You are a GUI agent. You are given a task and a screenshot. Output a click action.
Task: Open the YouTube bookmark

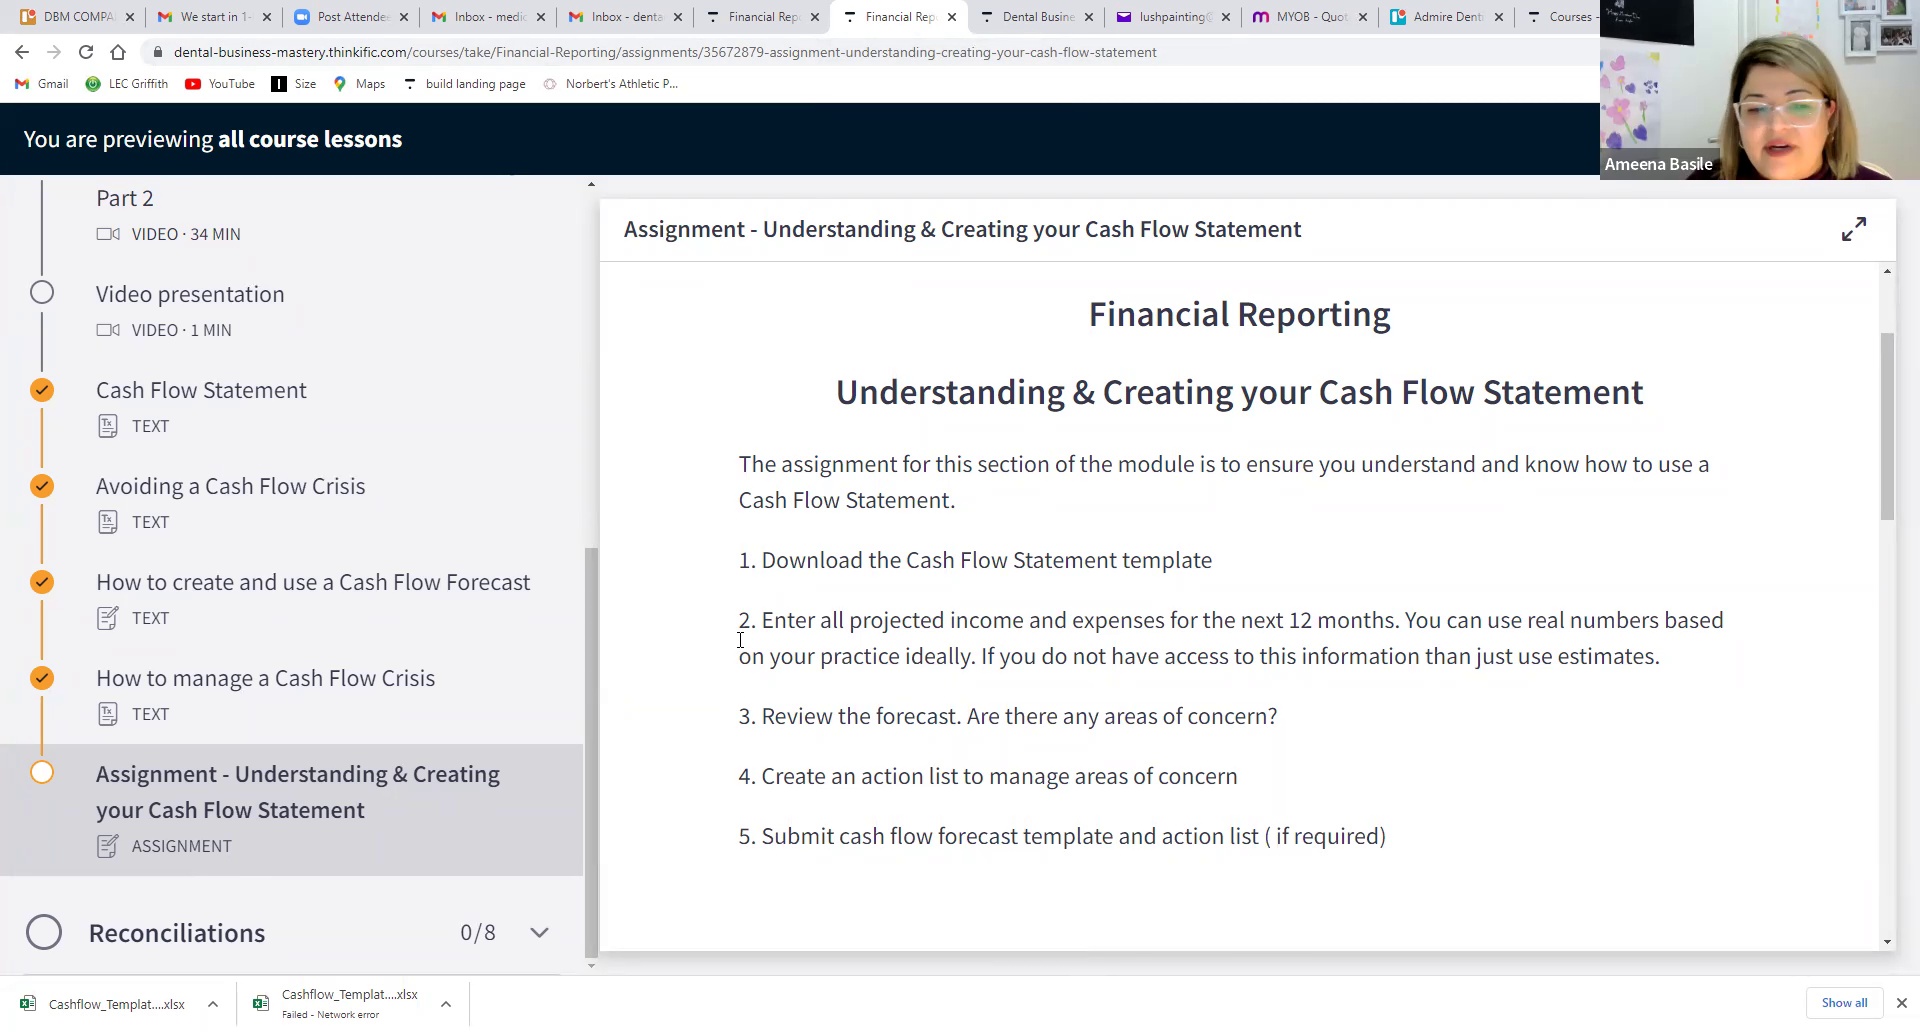[220, 84]
